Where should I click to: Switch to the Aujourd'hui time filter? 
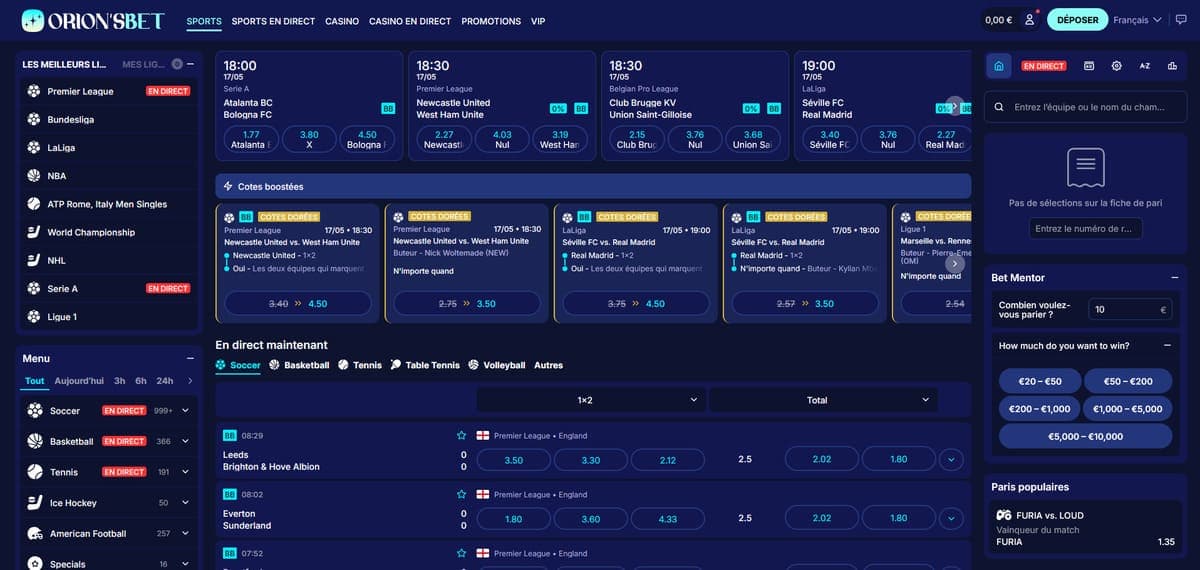[x=79, y=381]
